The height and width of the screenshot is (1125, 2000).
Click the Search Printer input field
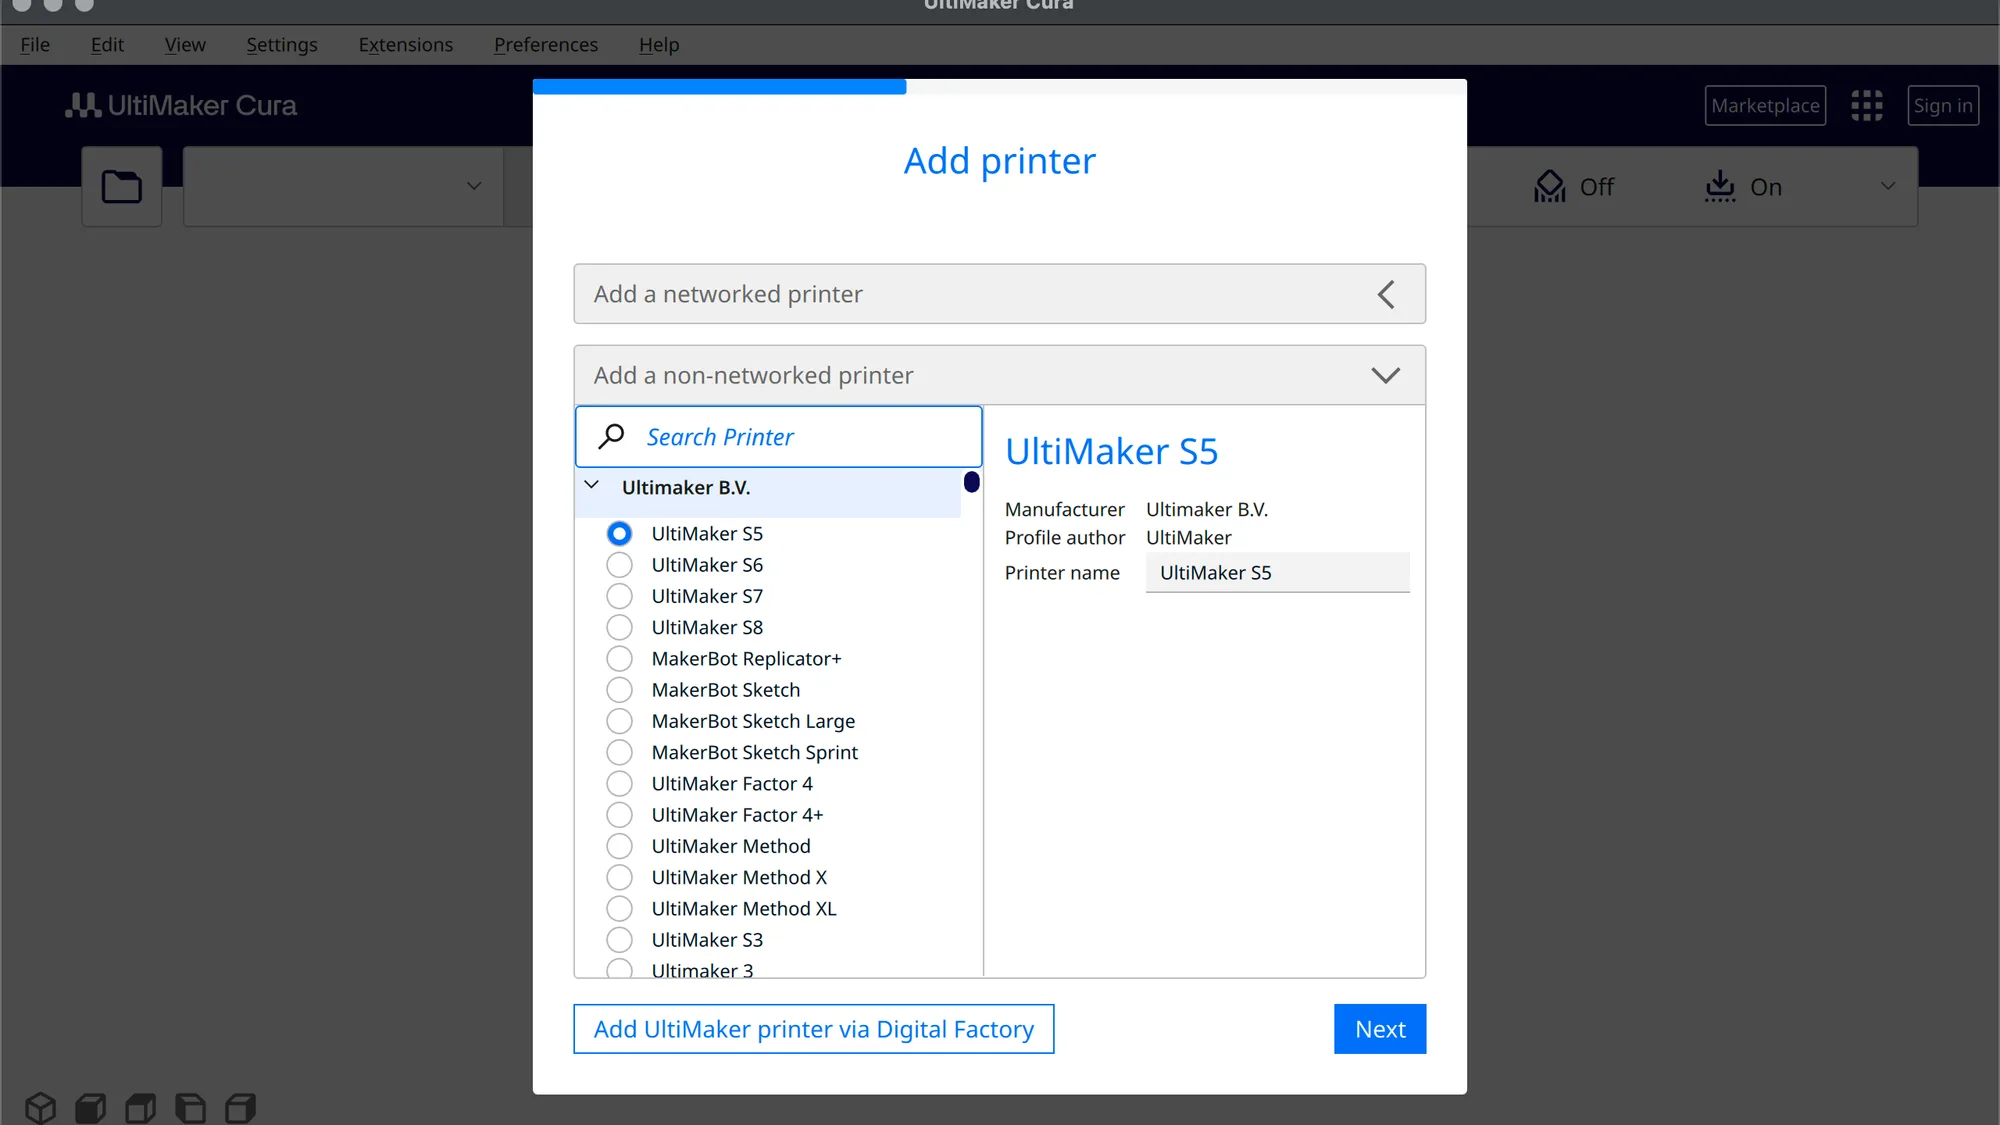[x=779, y=436]
